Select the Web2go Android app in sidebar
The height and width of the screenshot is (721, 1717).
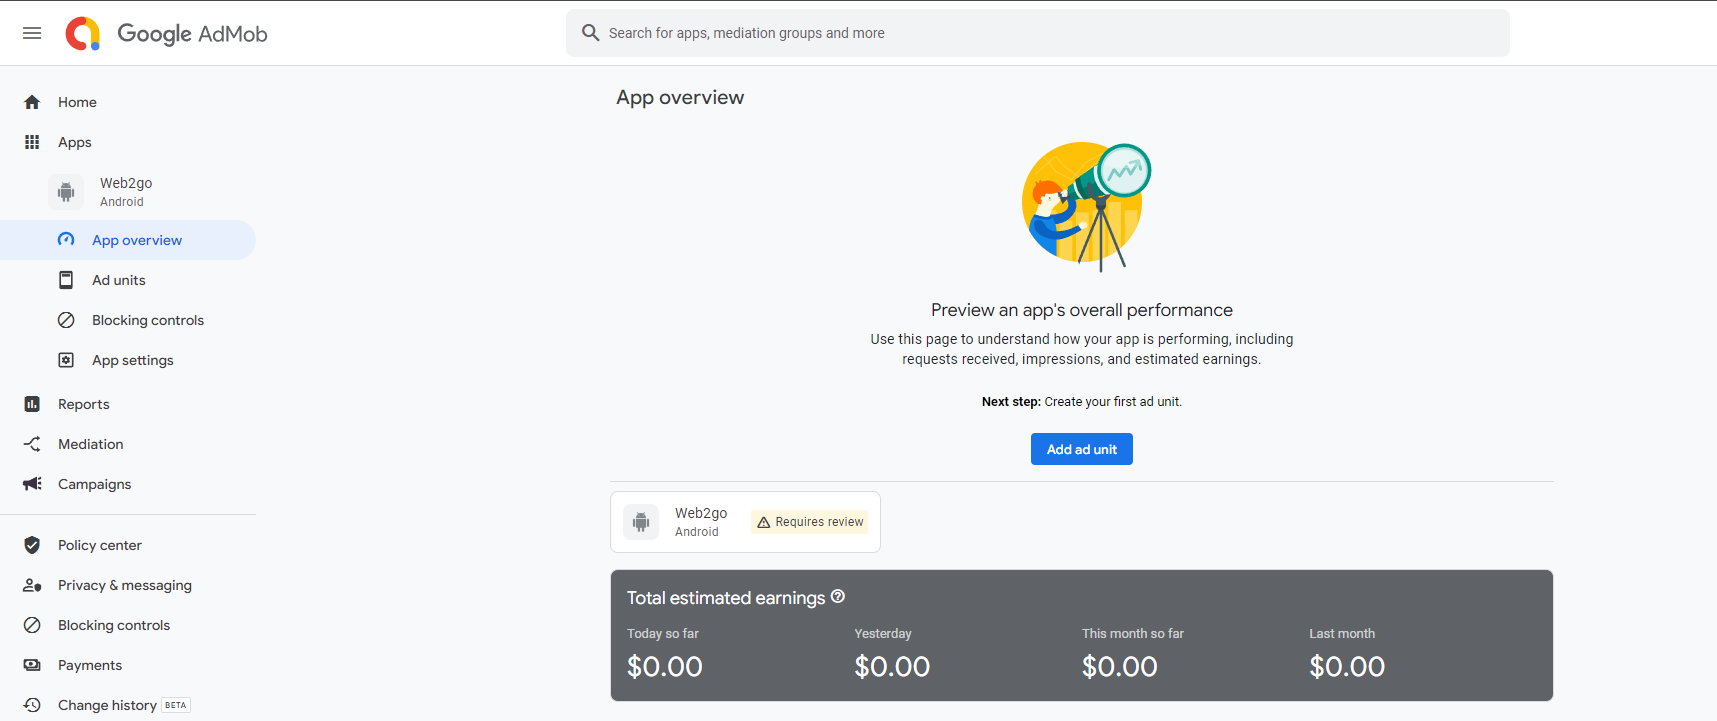pyautogui.click(x=126, y=191)
